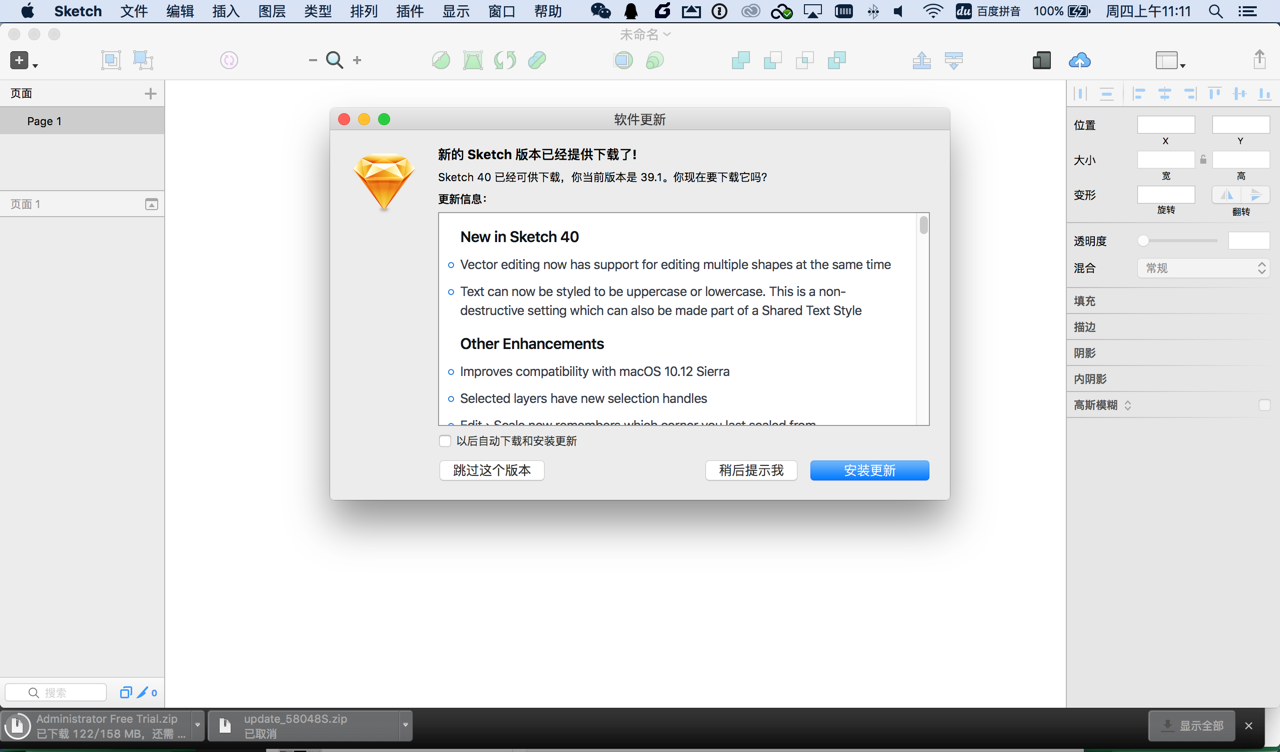Click the Move Forward toolbar icon
1280x752 pixels.
922,61
